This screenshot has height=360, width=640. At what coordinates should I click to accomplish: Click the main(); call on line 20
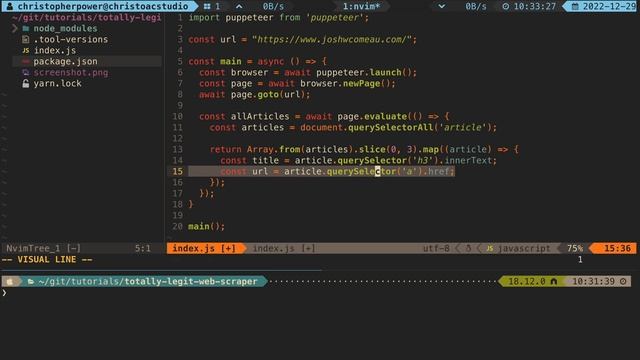[206, 227]
